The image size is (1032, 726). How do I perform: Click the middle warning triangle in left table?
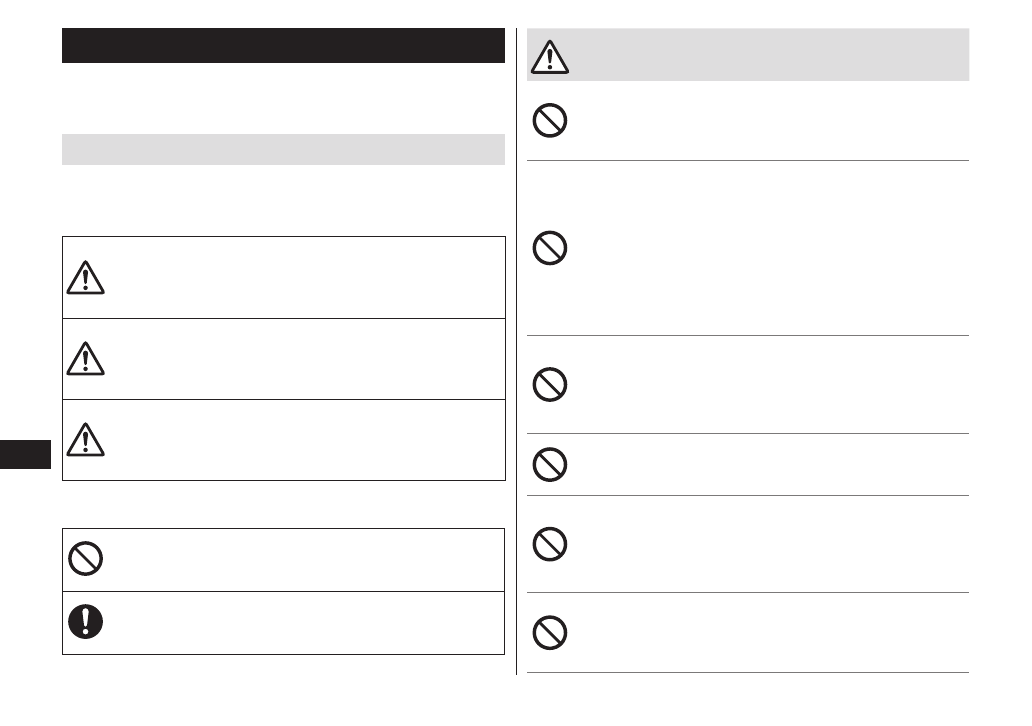point(86,359)
